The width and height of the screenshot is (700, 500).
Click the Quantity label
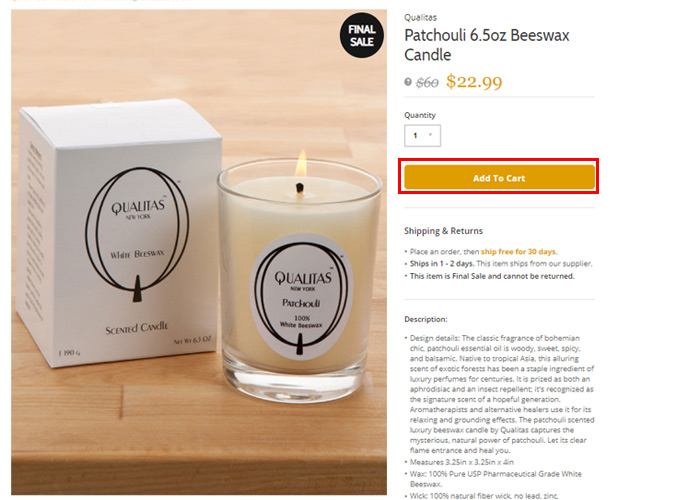coord(420,115)
